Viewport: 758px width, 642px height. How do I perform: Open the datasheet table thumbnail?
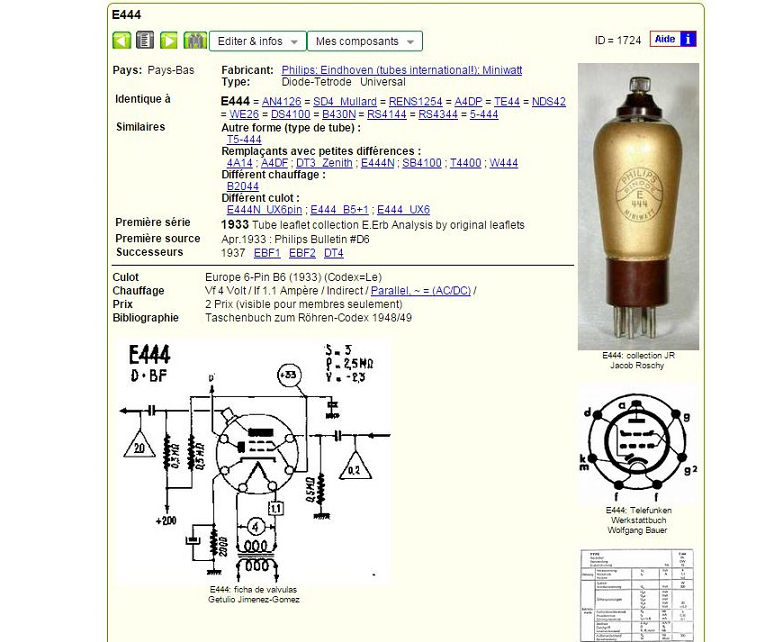637,595
